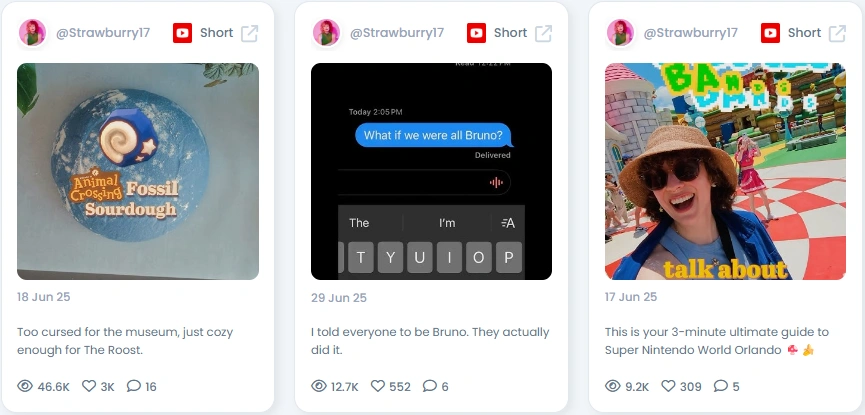
Task: Click the heart icon showing 309 likes
Action: pyautogui.click(x=668, y=386)
